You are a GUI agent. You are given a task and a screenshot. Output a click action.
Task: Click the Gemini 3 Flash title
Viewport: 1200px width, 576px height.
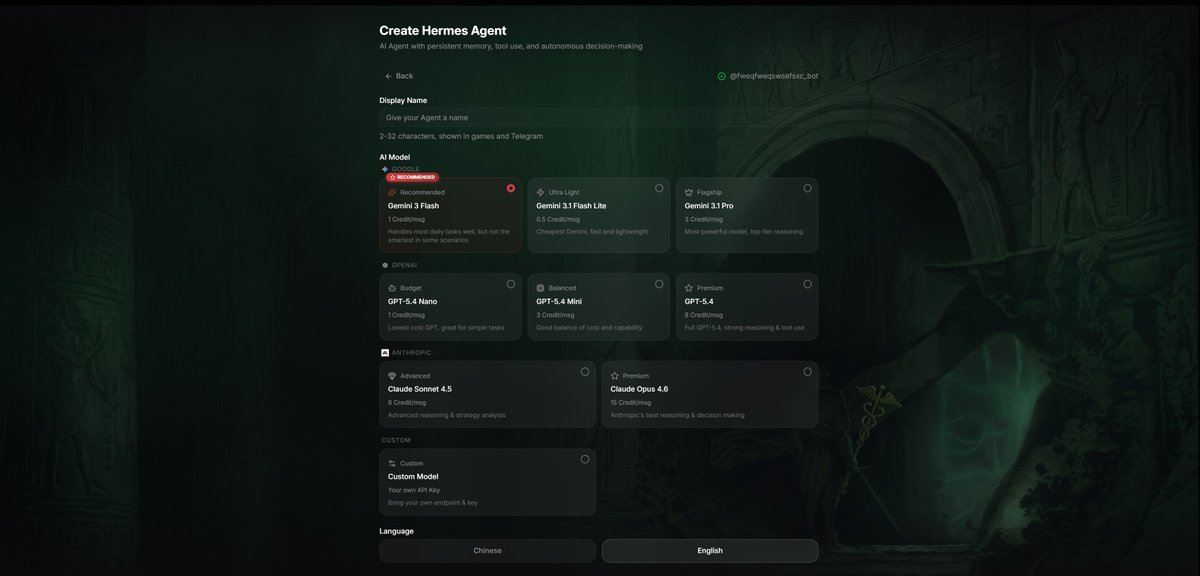click(x=413, y=206)
